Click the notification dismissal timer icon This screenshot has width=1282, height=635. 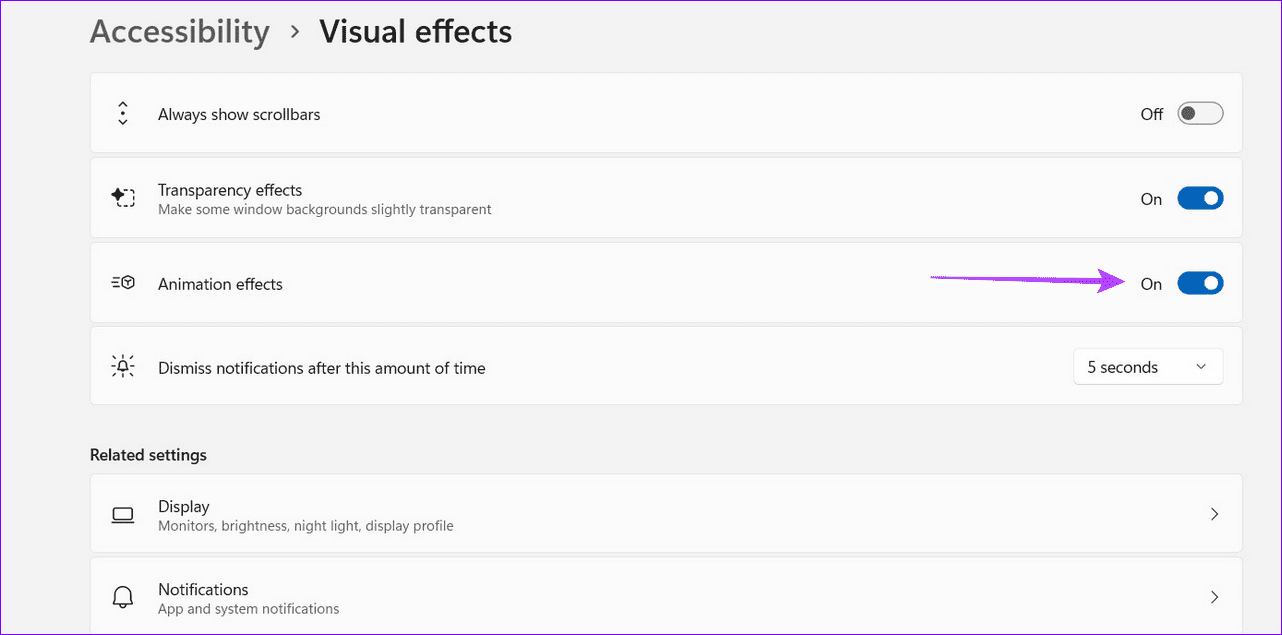tap(122, 366)
